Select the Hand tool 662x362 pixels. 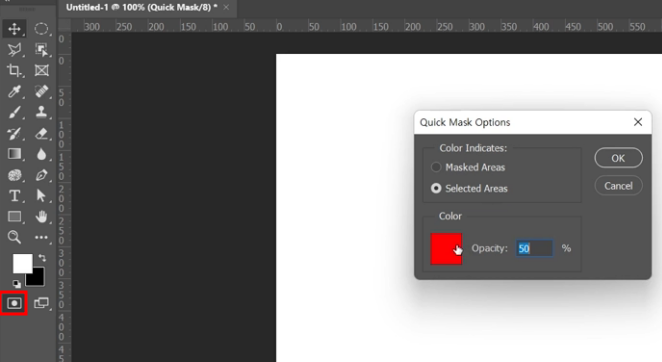pos(41,217)
